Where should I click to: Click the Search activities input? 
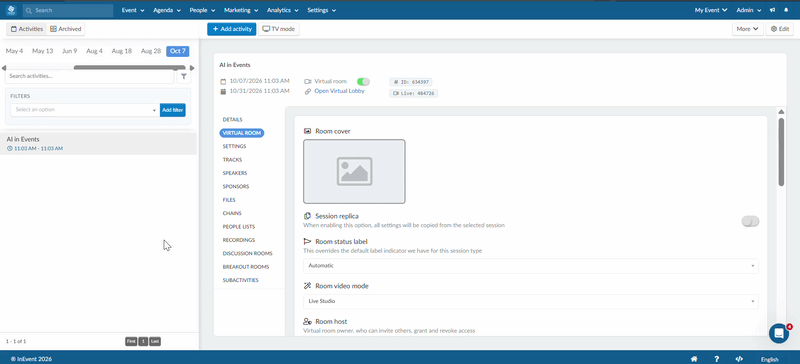click(x=89, y=76)
